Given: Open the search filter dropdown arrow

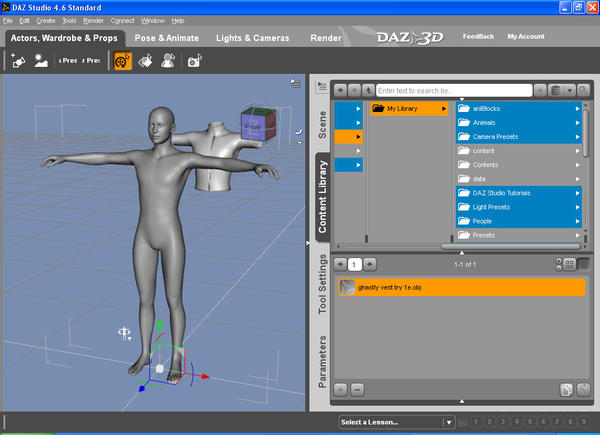Looking at the screenshot, I should 540,91.
